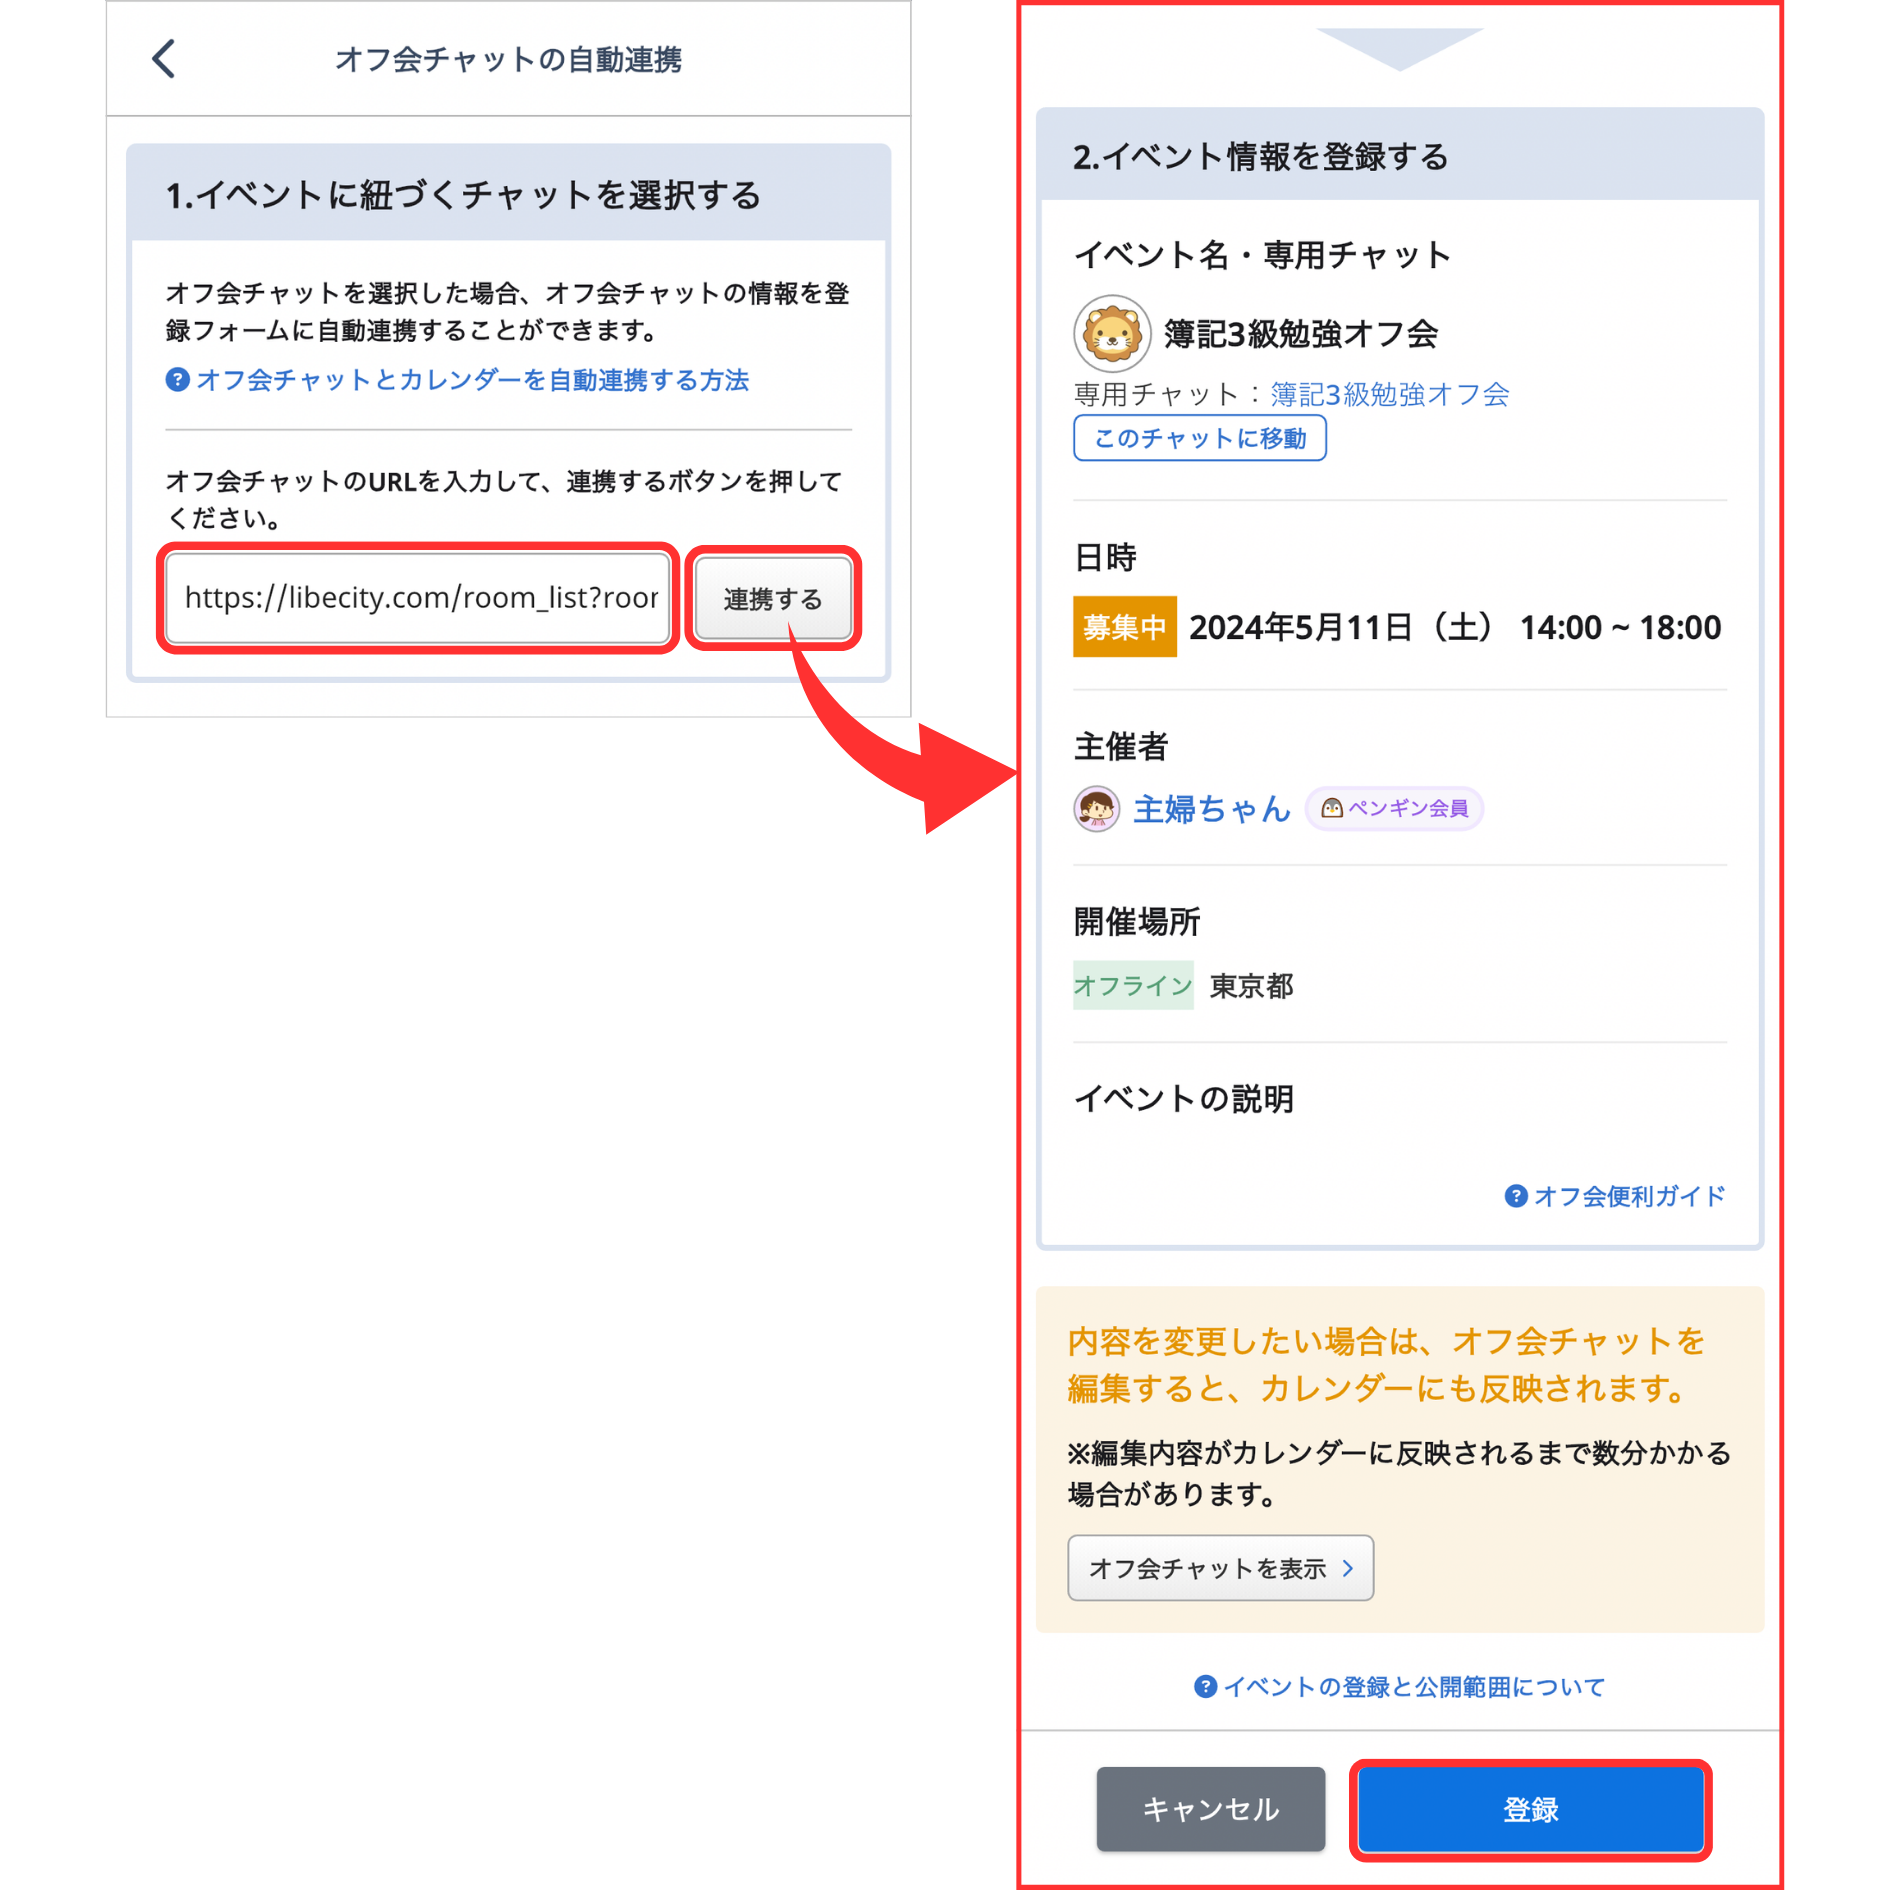
Task: Click the 主婦ちゃん organizer avatar
Action: (x=1096, y=808)
